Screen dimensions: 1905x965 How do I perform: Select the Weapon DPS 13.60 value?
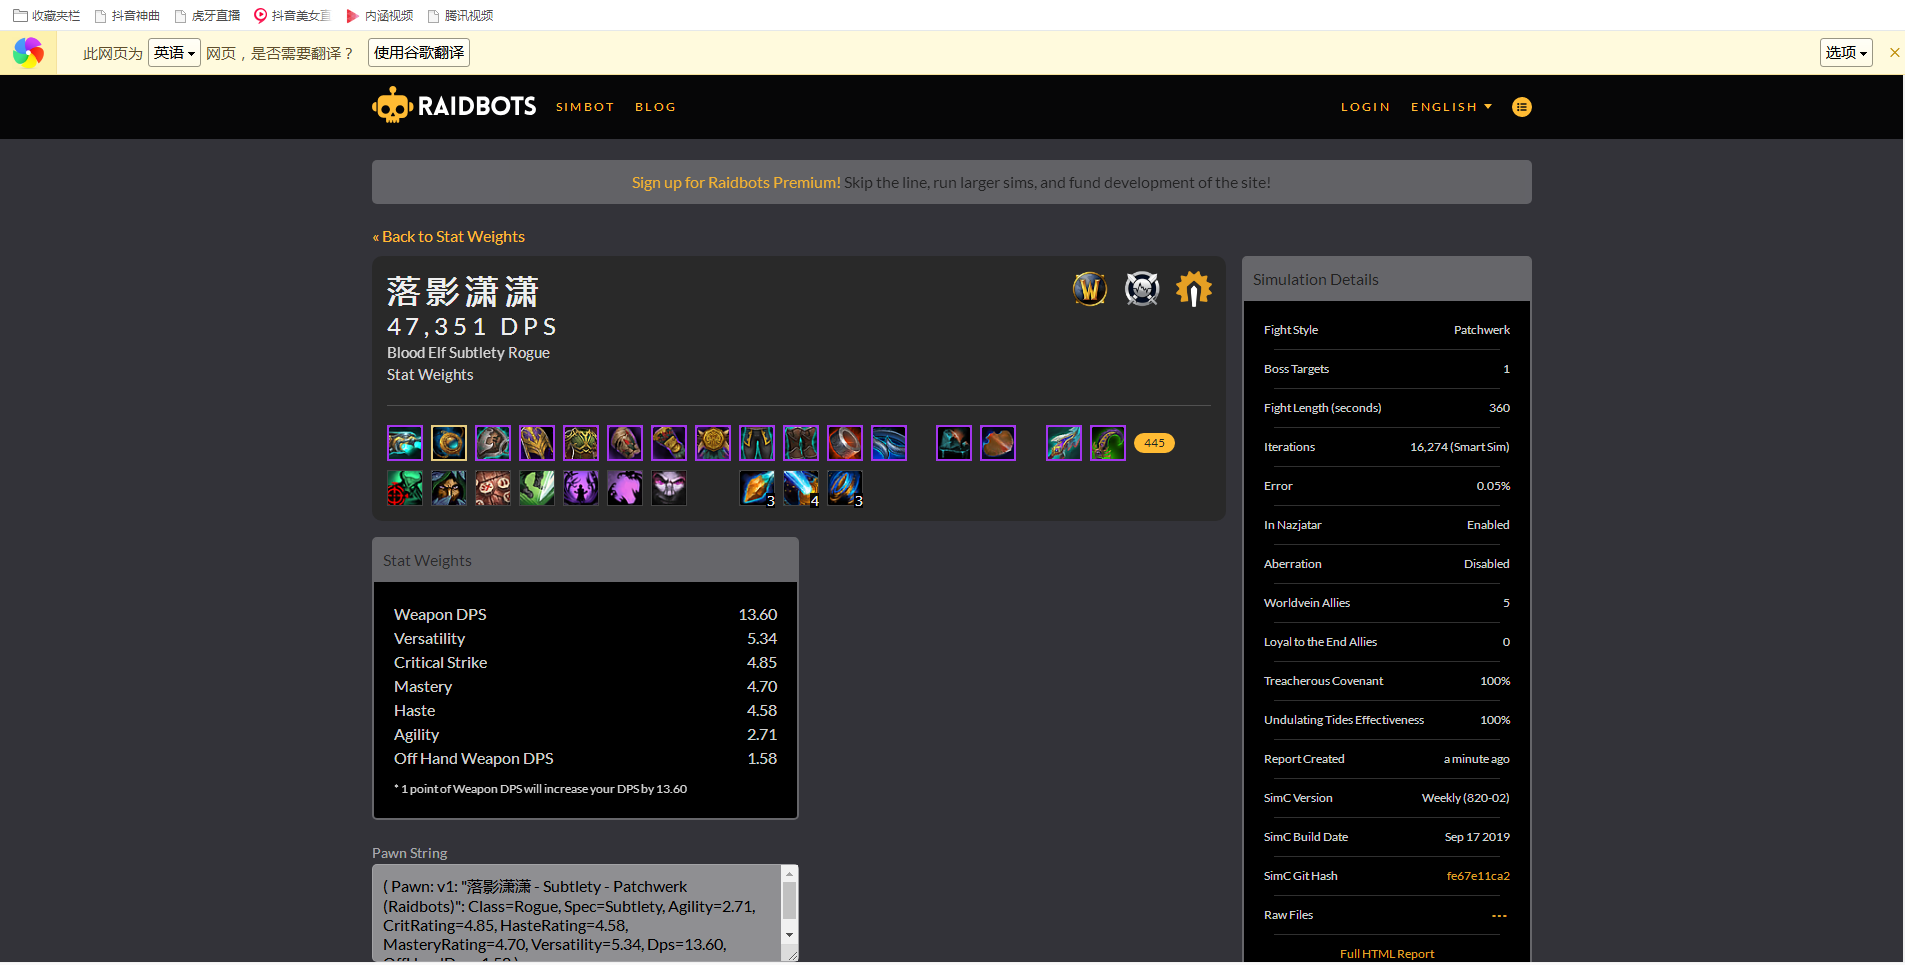click(x=758, y=615)
